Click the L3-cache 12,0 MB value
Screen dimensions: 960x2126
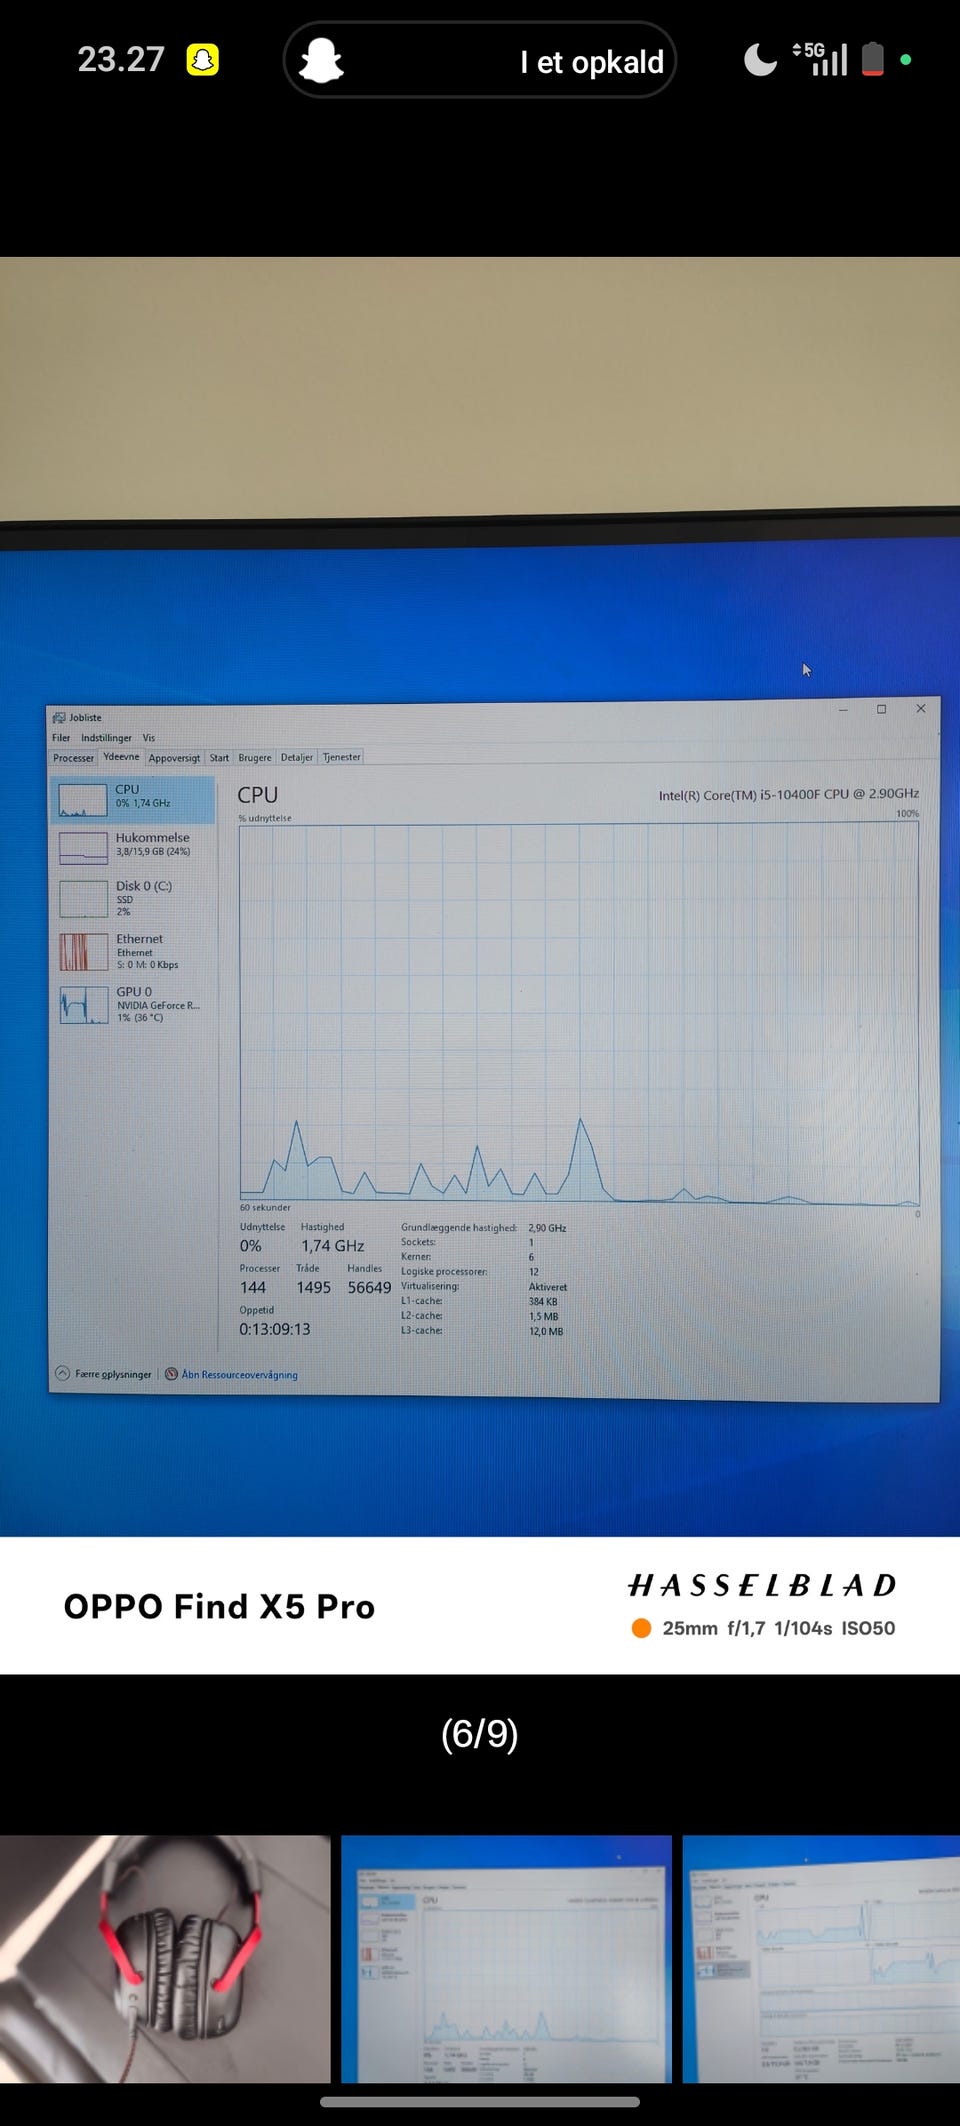tap(546, 1331)
